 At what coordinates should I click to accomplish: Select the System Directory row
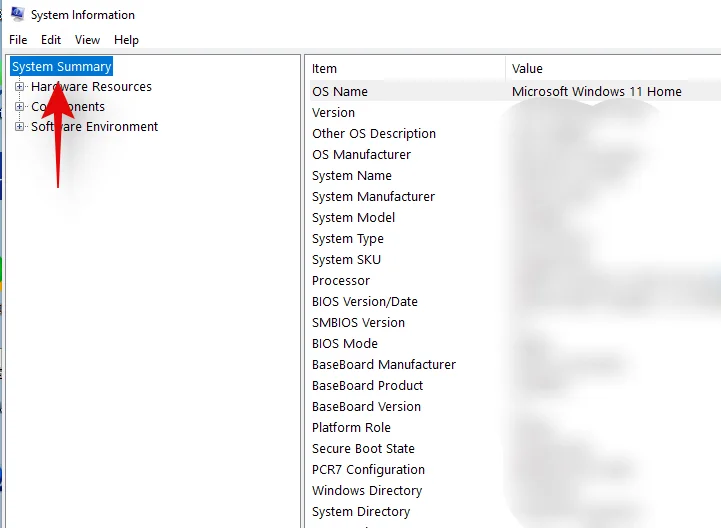514,511
